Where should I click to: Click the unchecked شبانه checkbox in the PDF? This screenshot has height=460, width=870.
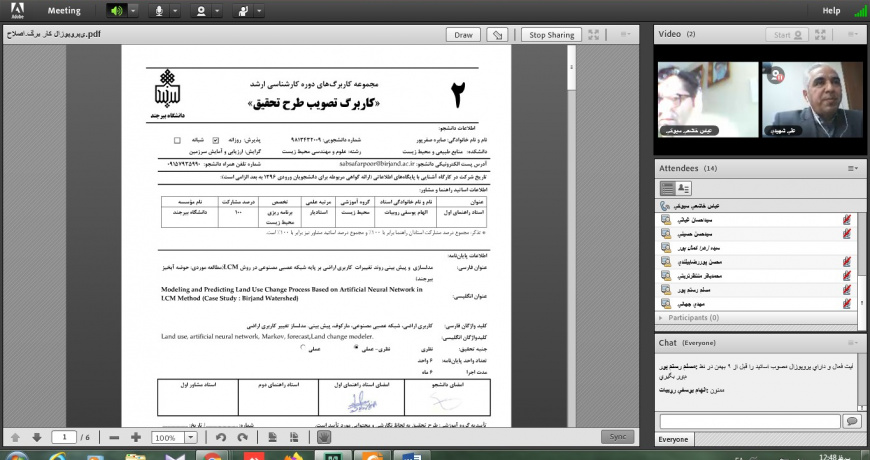coord(177,140)
